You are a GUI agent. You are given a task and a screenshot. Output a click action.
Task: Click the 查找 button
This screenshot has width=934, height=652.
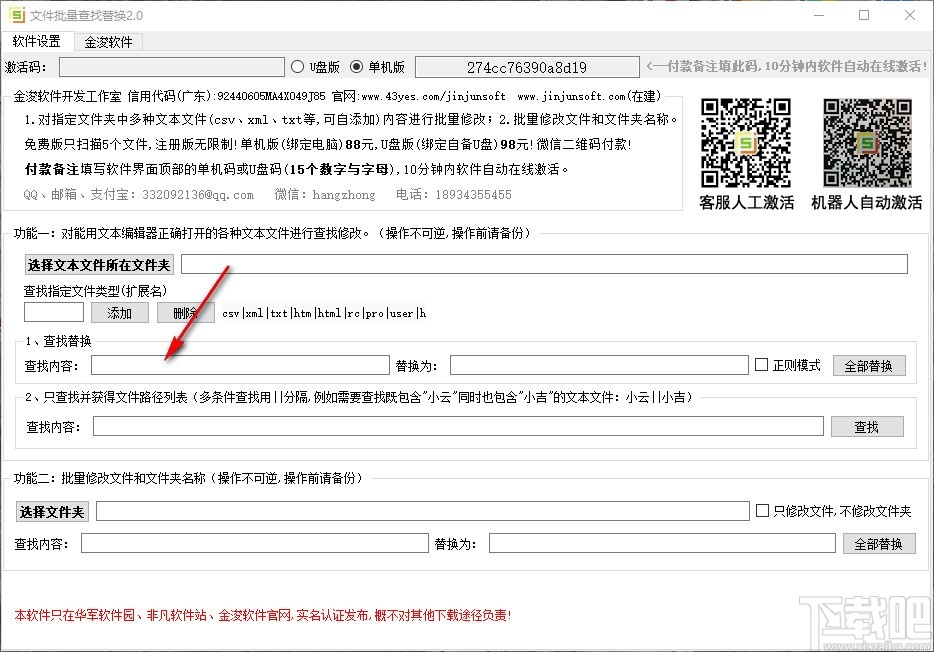(x=867, y=426)
